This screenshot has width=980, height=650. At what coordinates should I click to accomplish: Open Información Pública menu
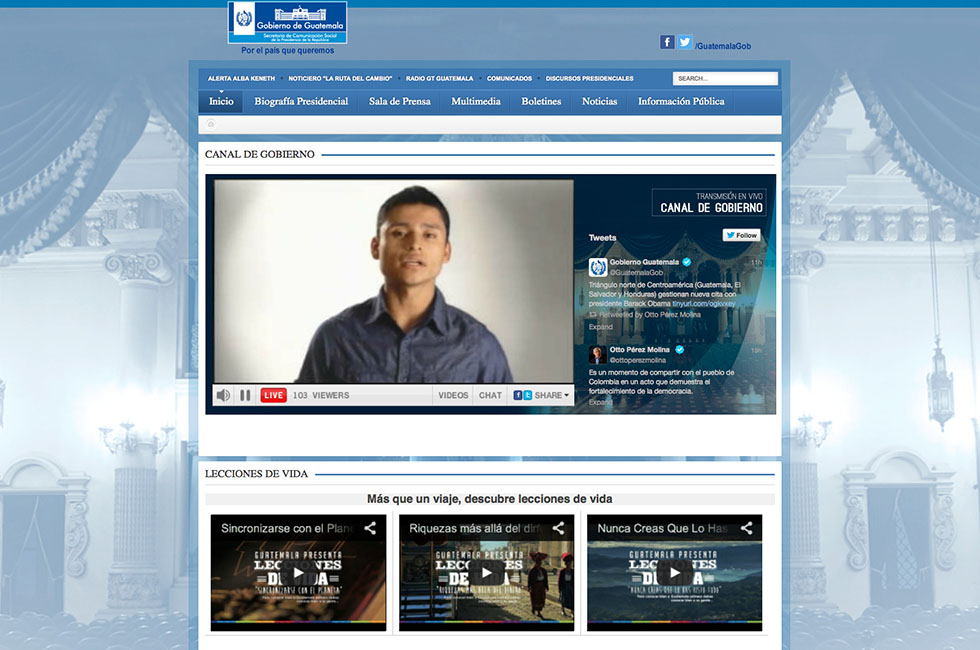(x=681, y=101)
